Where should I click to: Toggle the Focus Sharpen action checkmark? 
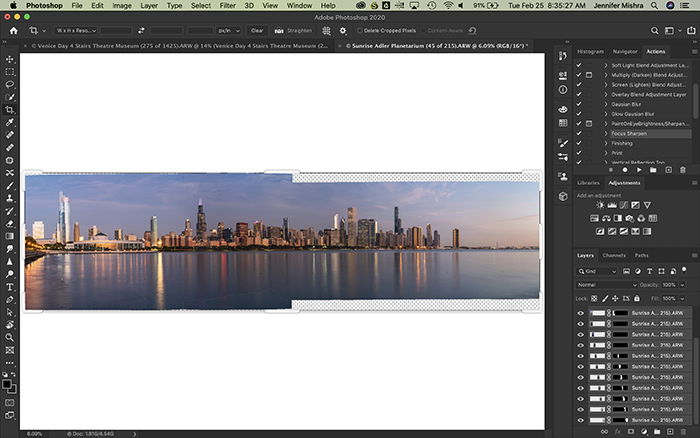click(578, 132)
